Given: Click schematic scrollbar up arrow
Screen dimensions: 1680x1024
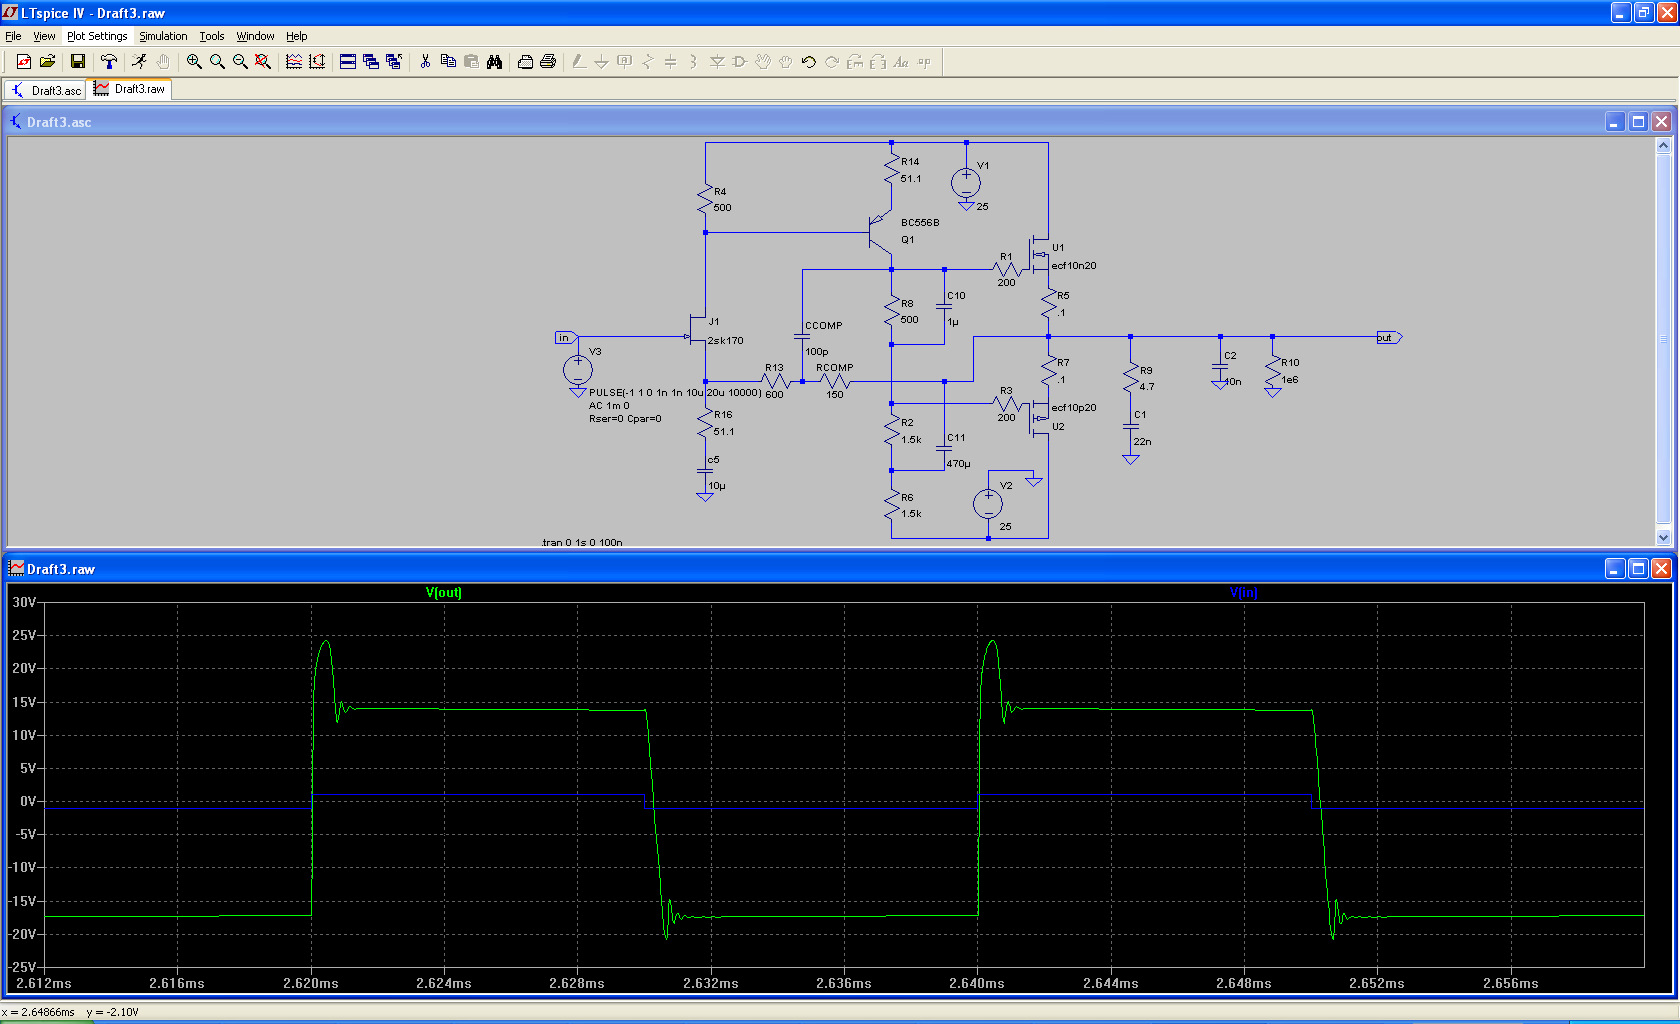Looking at the screenshot, I should click(x=1664, y=146).
